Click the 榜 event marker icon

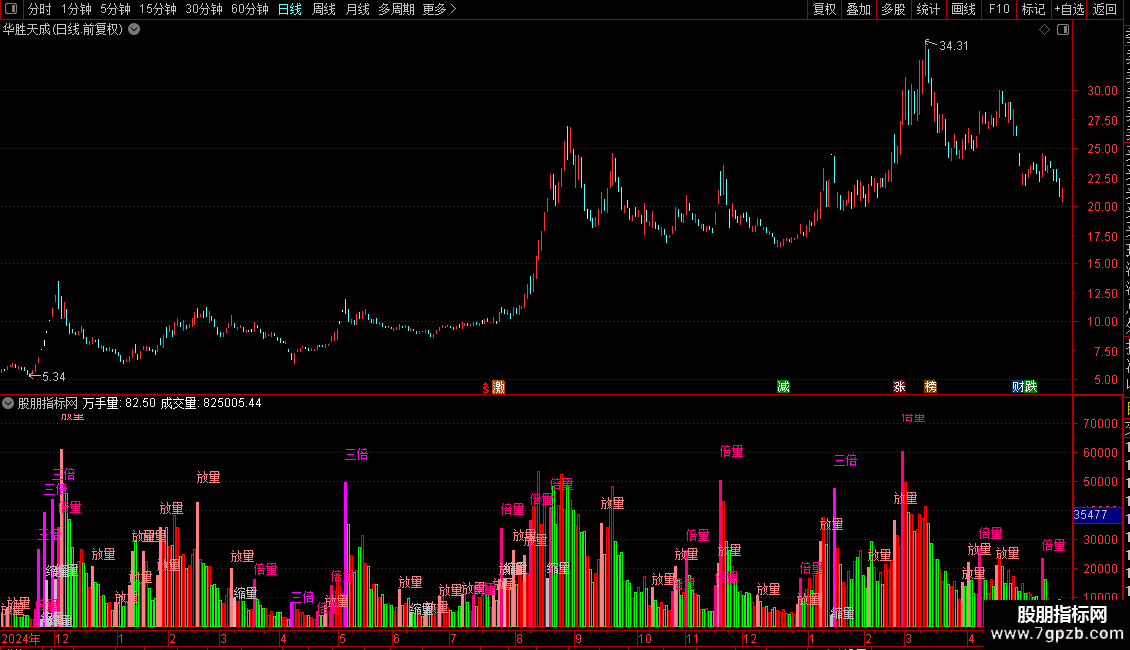(x=930, y=387)
